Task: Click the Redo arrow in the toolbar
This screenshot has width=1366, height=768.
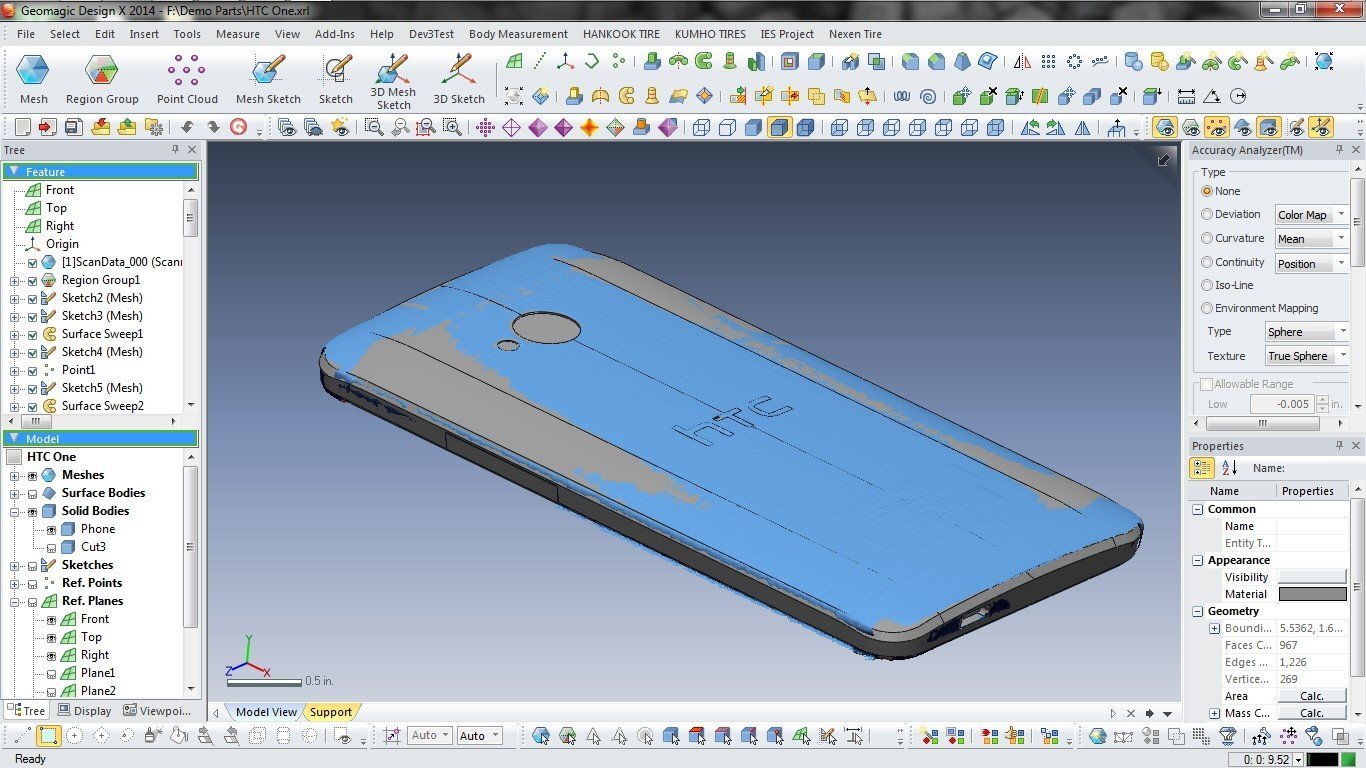Action: tap(213, 127)
